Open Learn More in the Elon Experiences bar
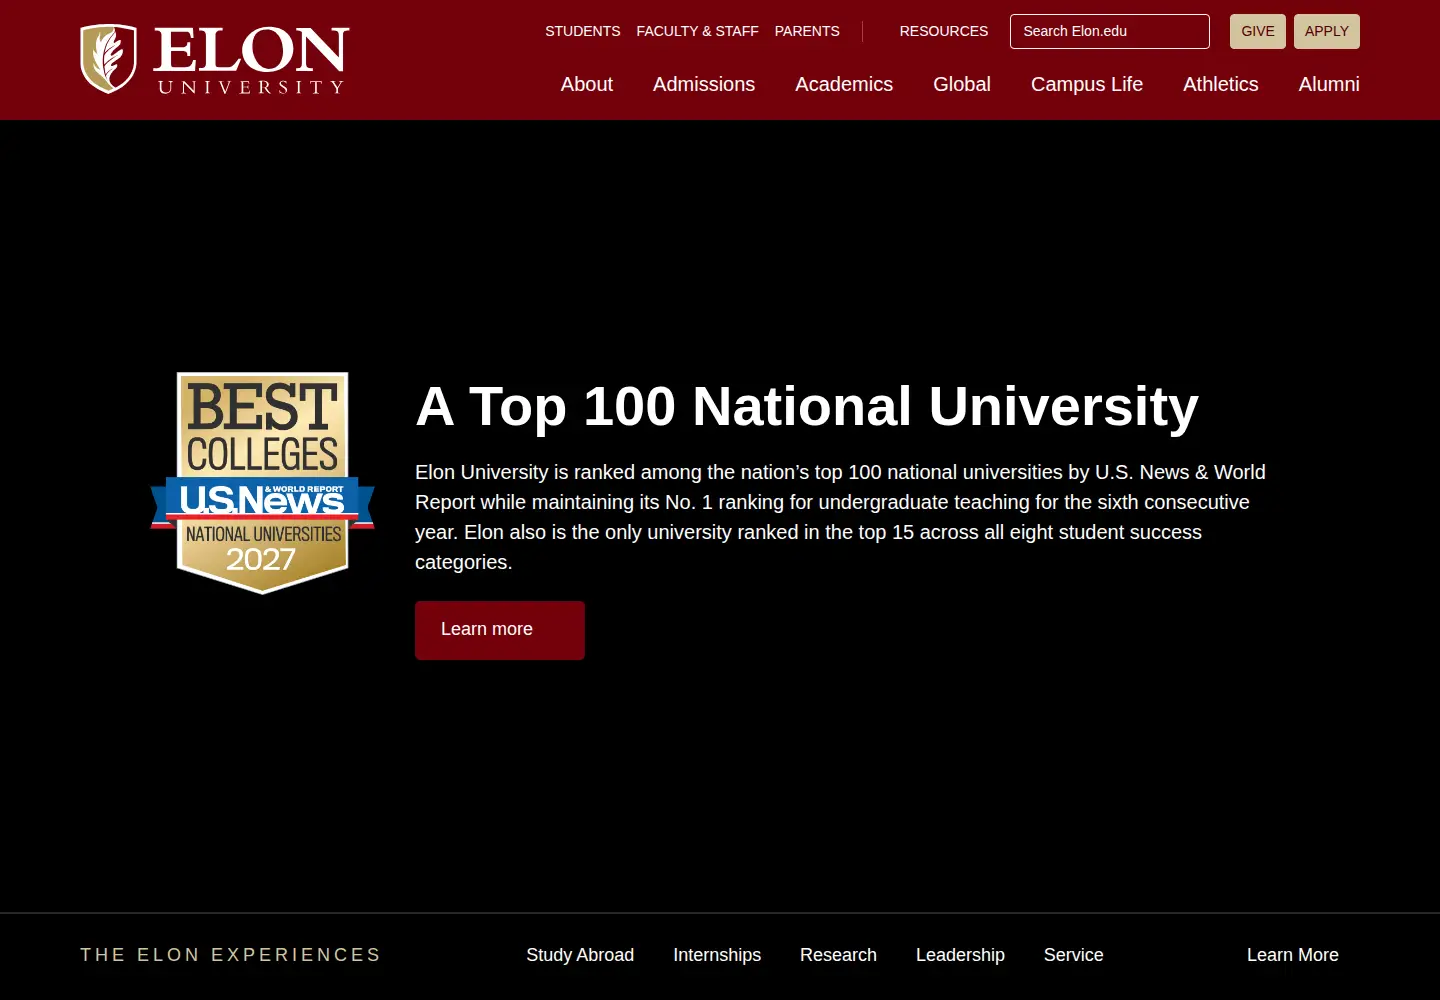The image size is (1440, 1000). pos(1293,955)
